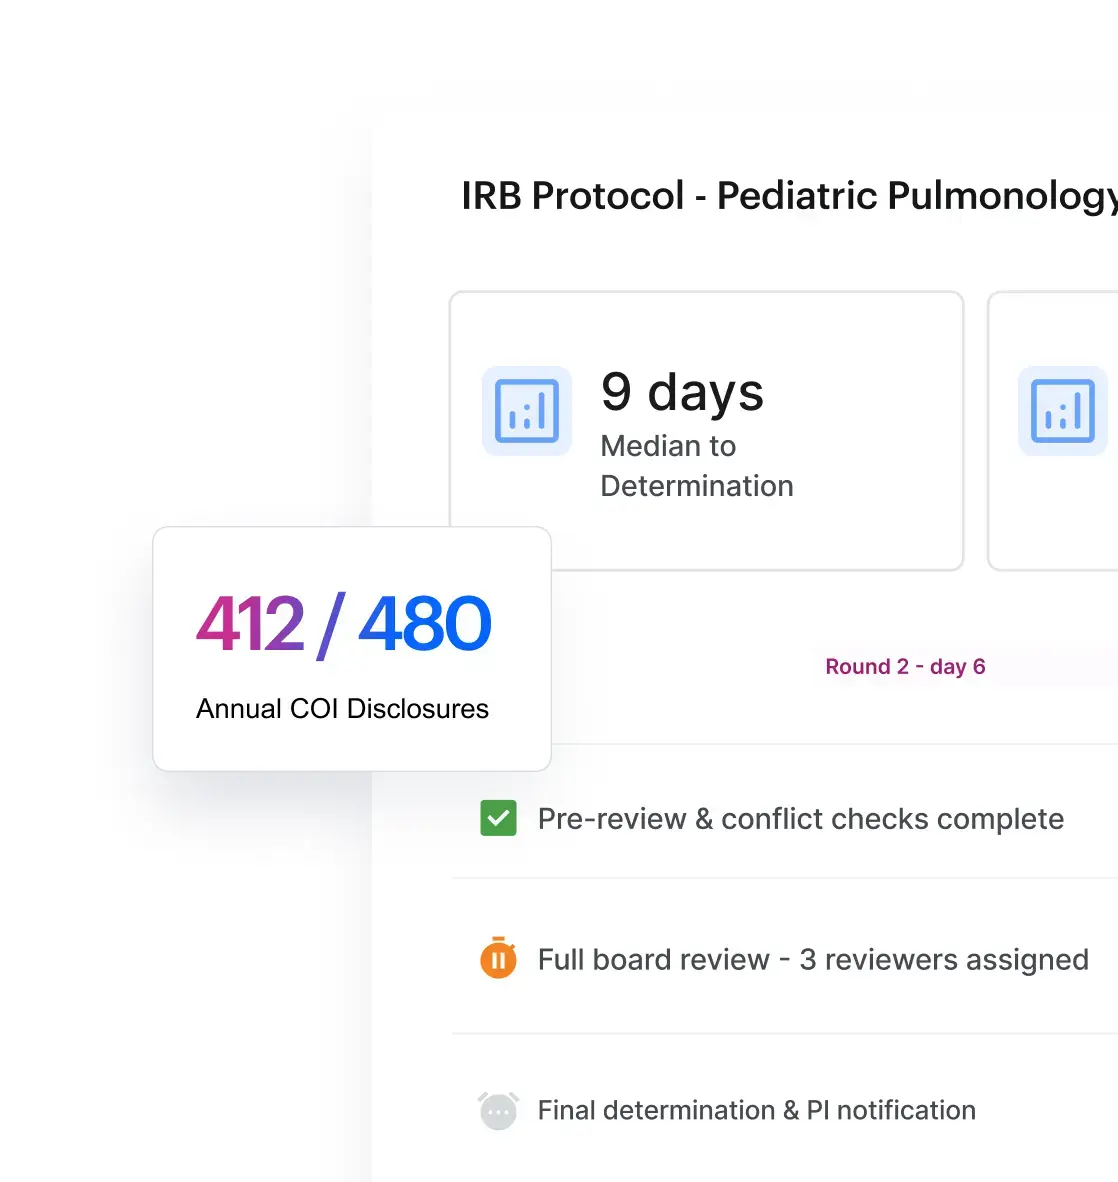Open the Annual COI Disclosures card
The width and height of the screenshot is (1118, 1182).
[352, 648]
